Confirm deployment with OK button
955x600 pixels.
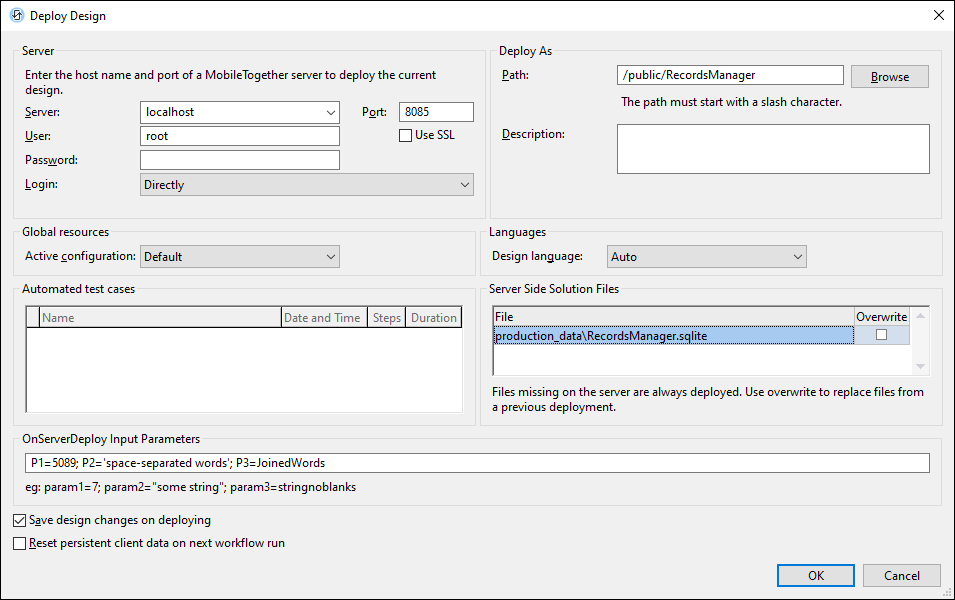pyautogui.click(x=816, y=575)
